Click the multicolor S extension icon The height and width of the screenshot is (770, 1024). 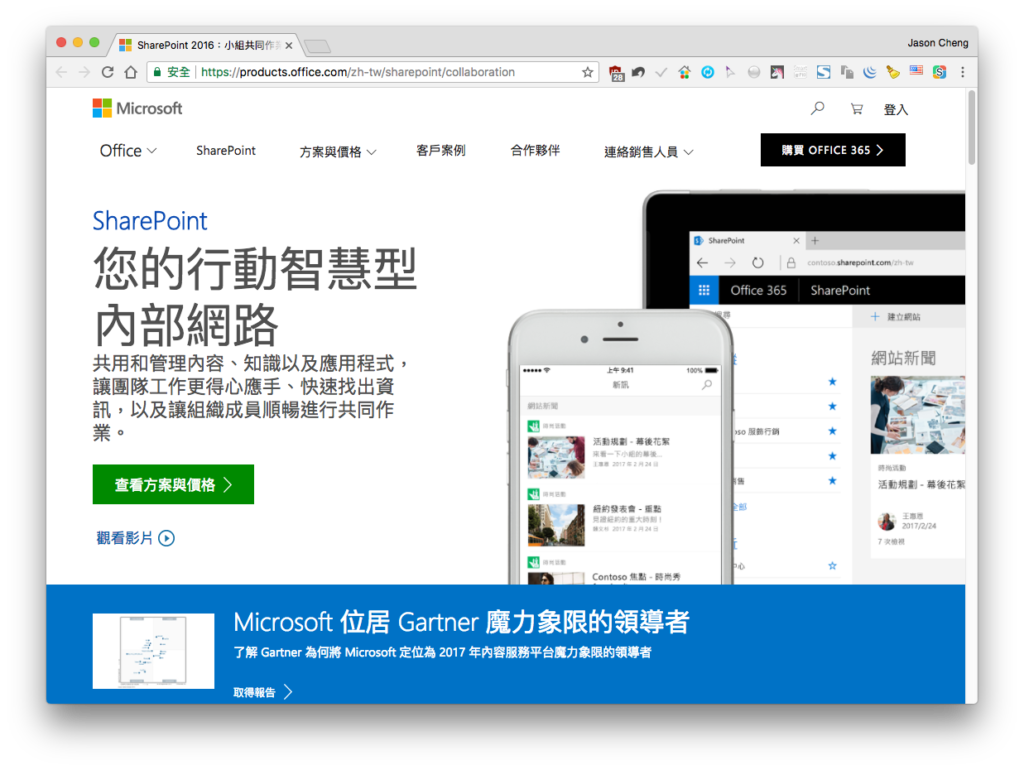[939, 72]
